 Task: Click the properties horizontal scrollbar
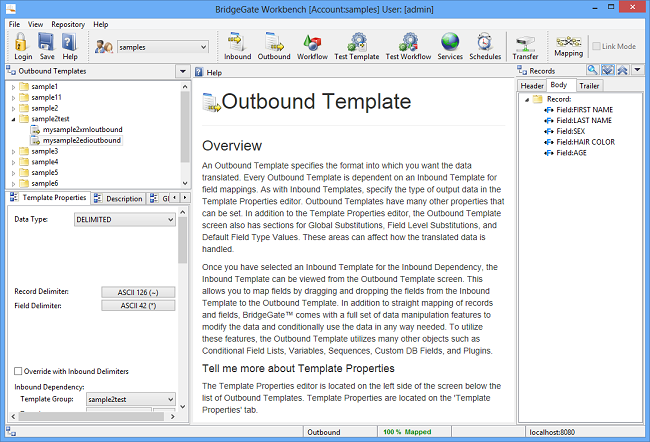pyautogui.click(x=91, y=416)
